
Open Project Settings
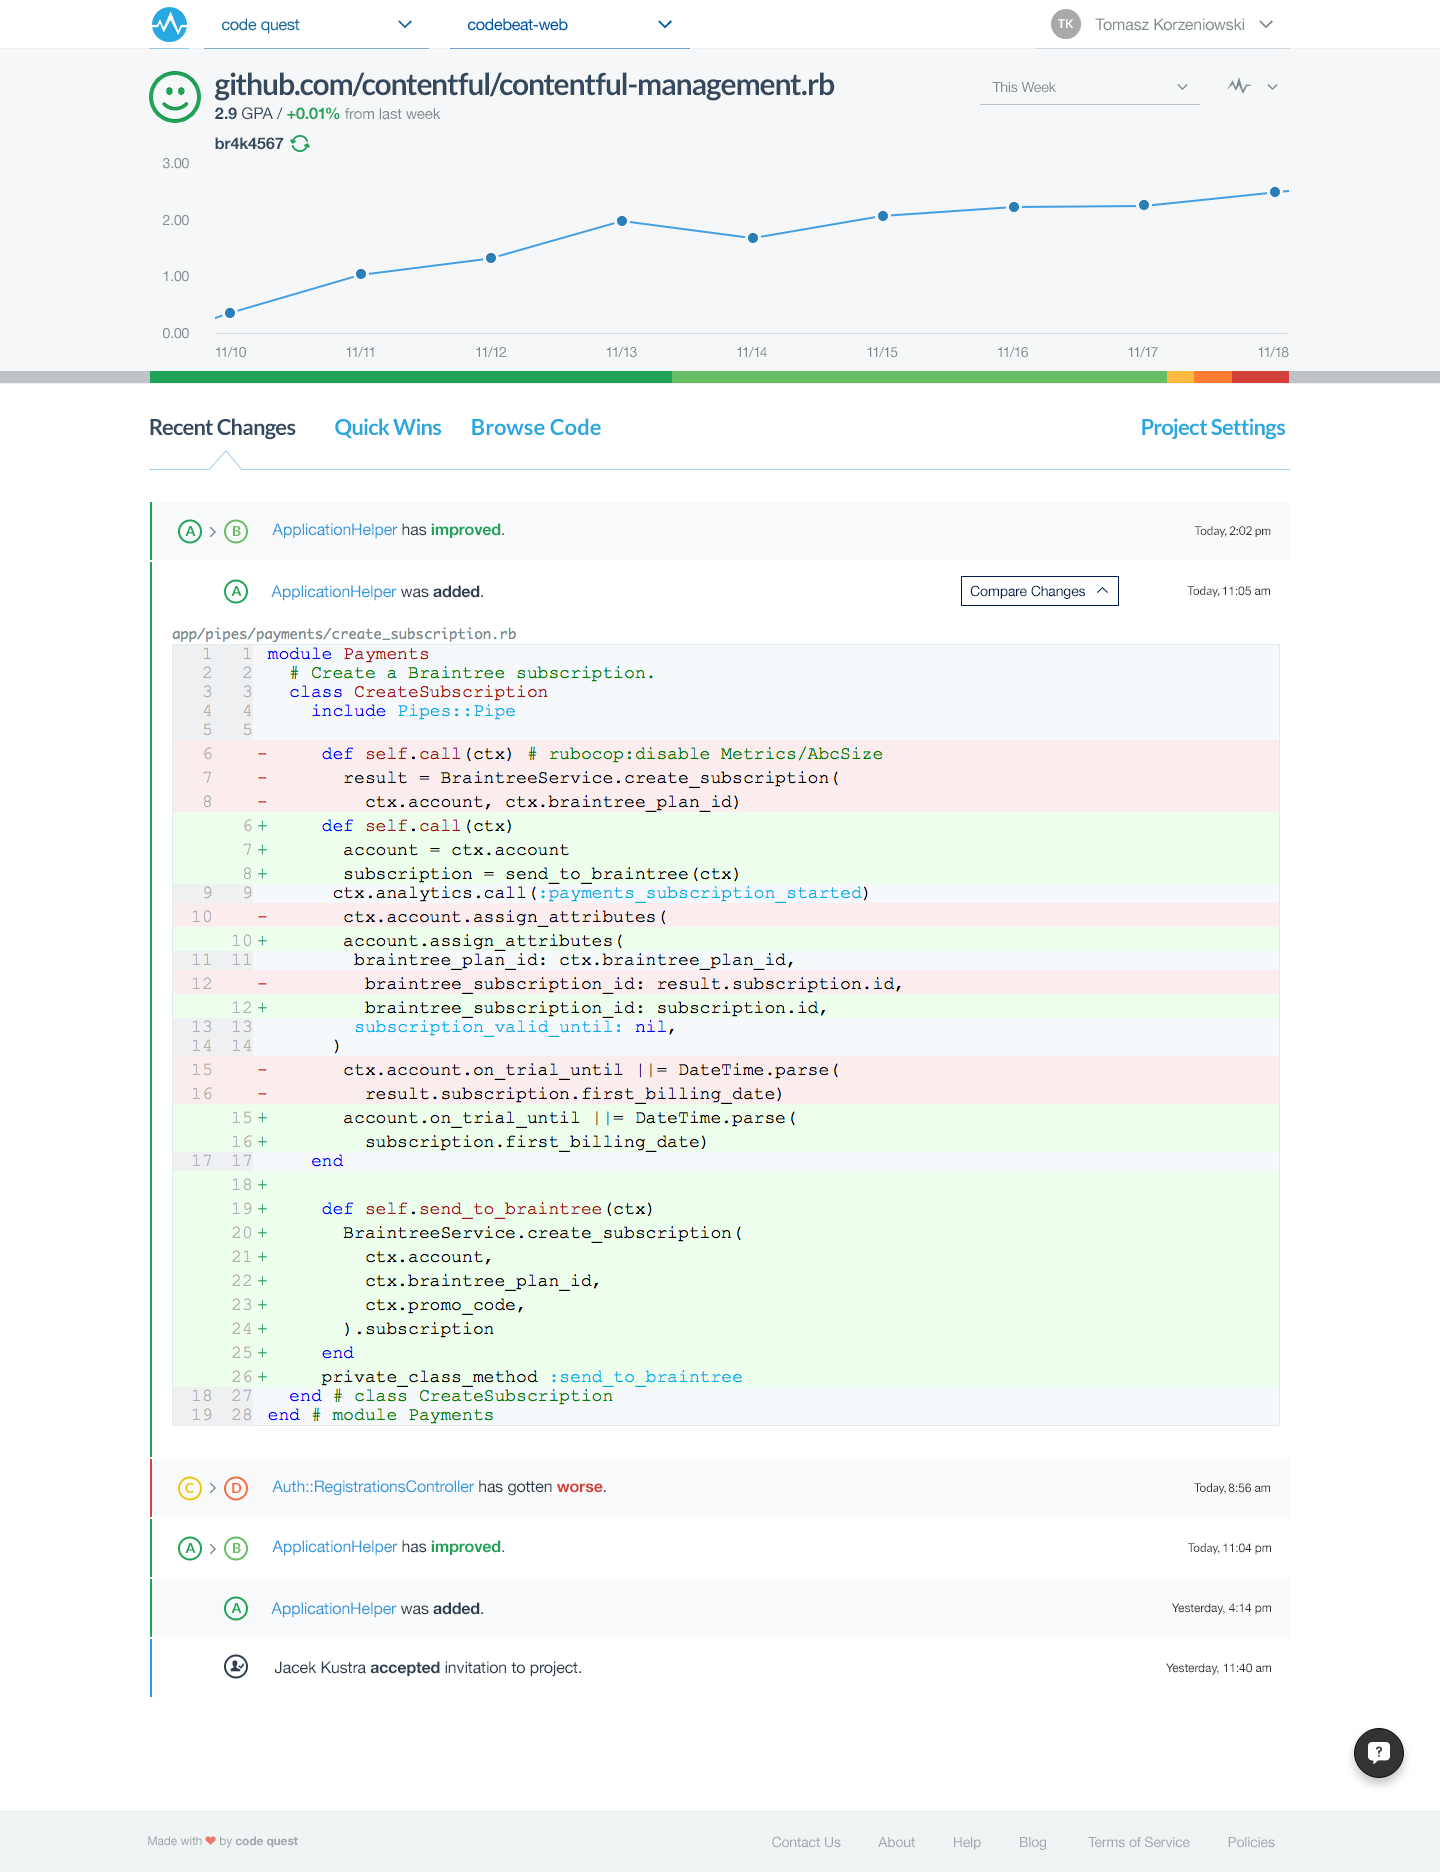tap(1213, 428)
